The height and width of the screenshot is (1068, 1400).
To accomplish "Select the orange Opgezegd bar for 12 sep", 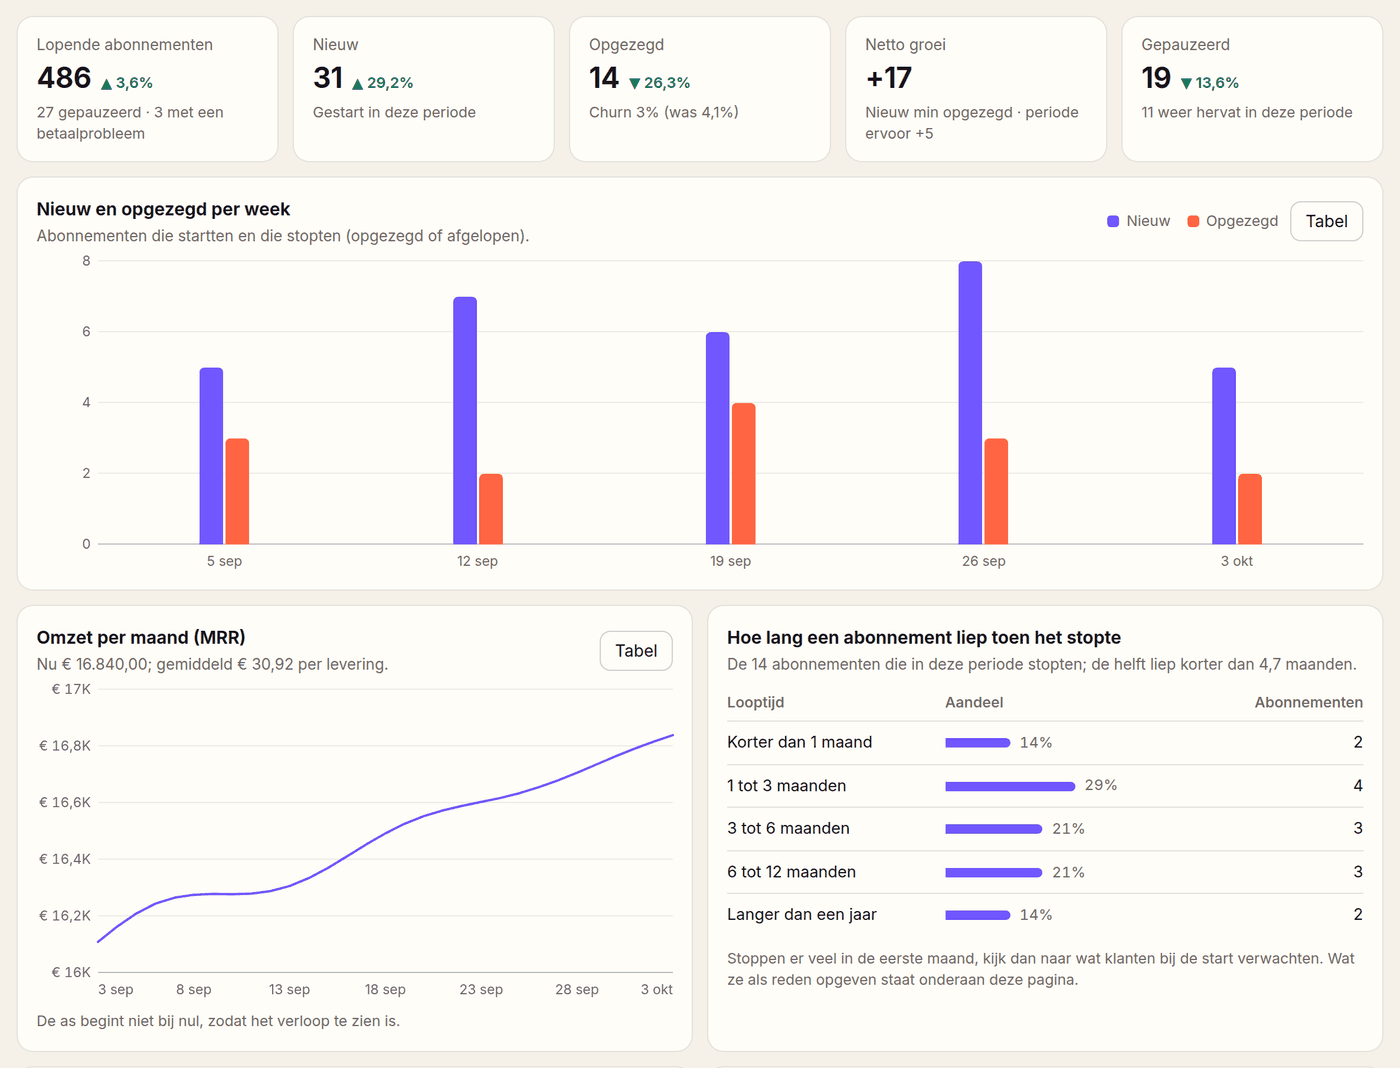I will pos(491,509).
